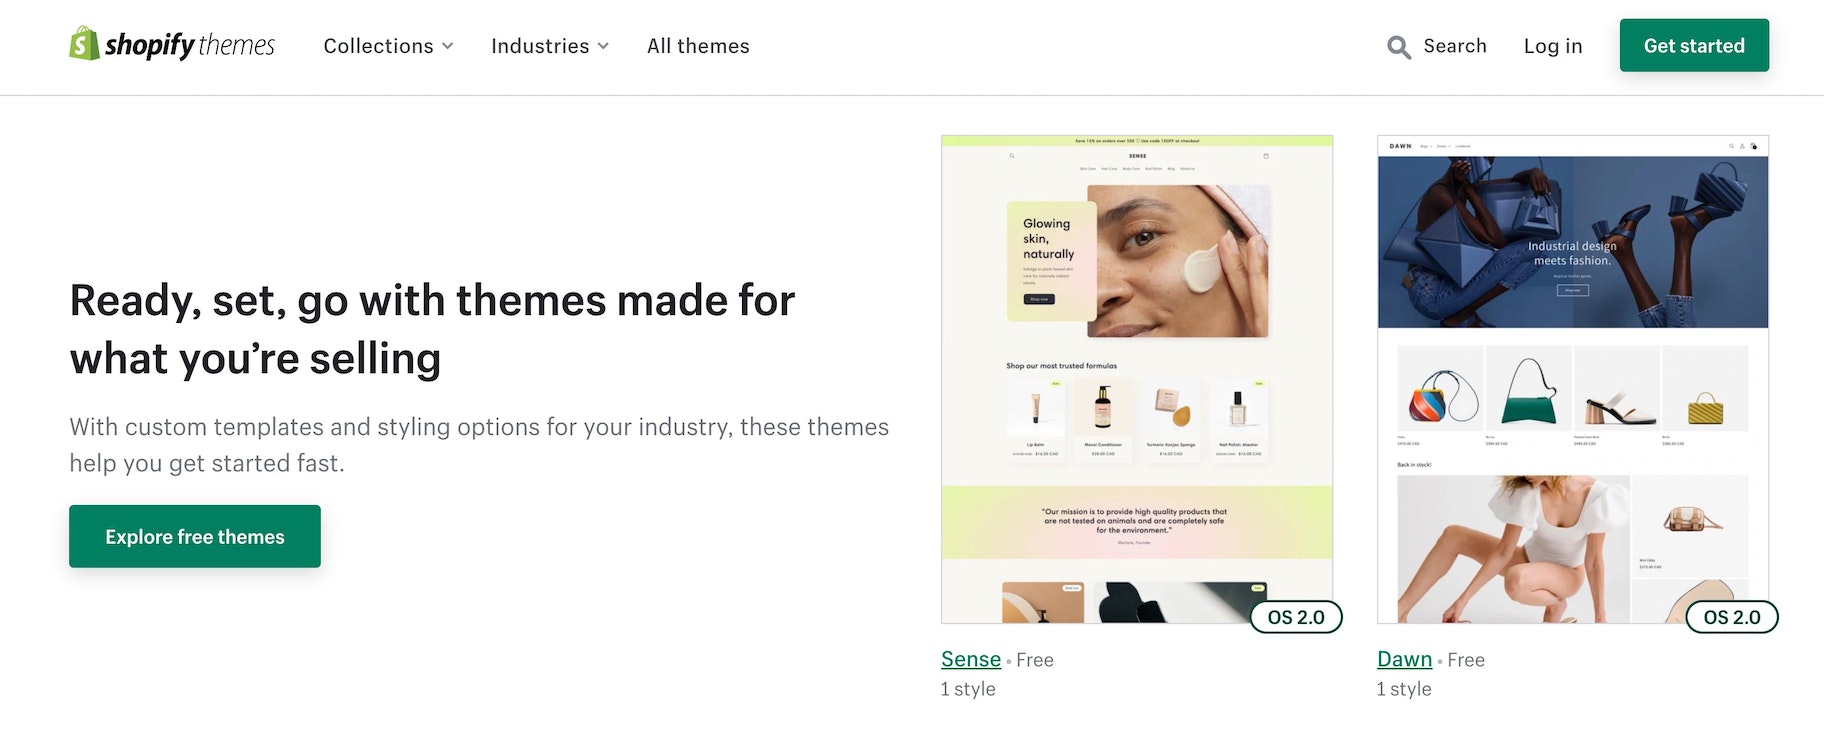Expand the Collections dropdown chevron
The height and width of the screenshot is (738, 1824).
pos(448,46)
